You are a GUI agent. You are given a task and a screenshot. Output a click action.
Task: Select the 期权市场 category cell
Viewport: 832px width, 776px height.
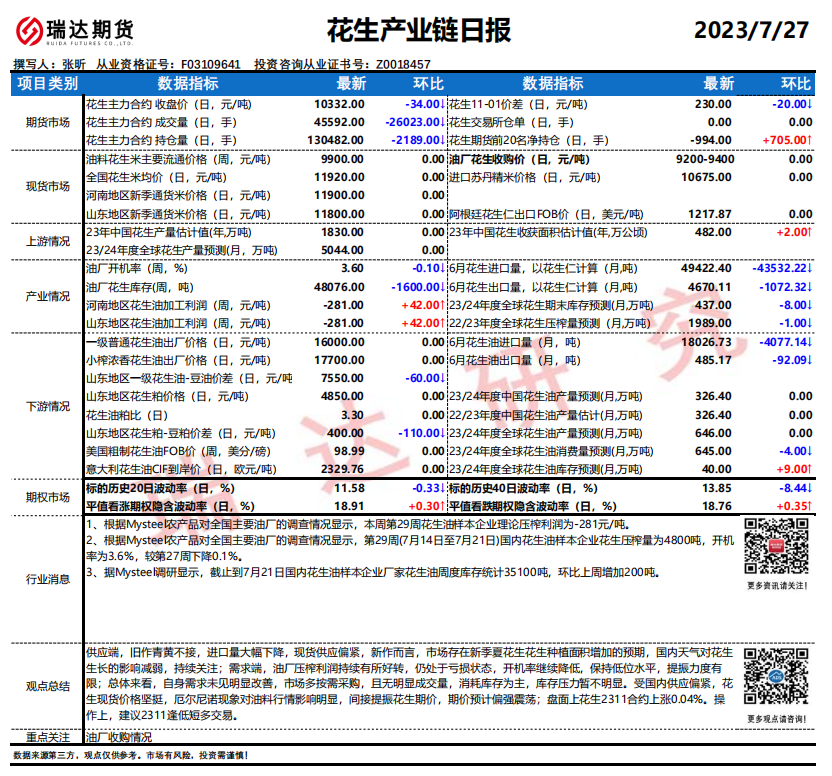(47, 497)
